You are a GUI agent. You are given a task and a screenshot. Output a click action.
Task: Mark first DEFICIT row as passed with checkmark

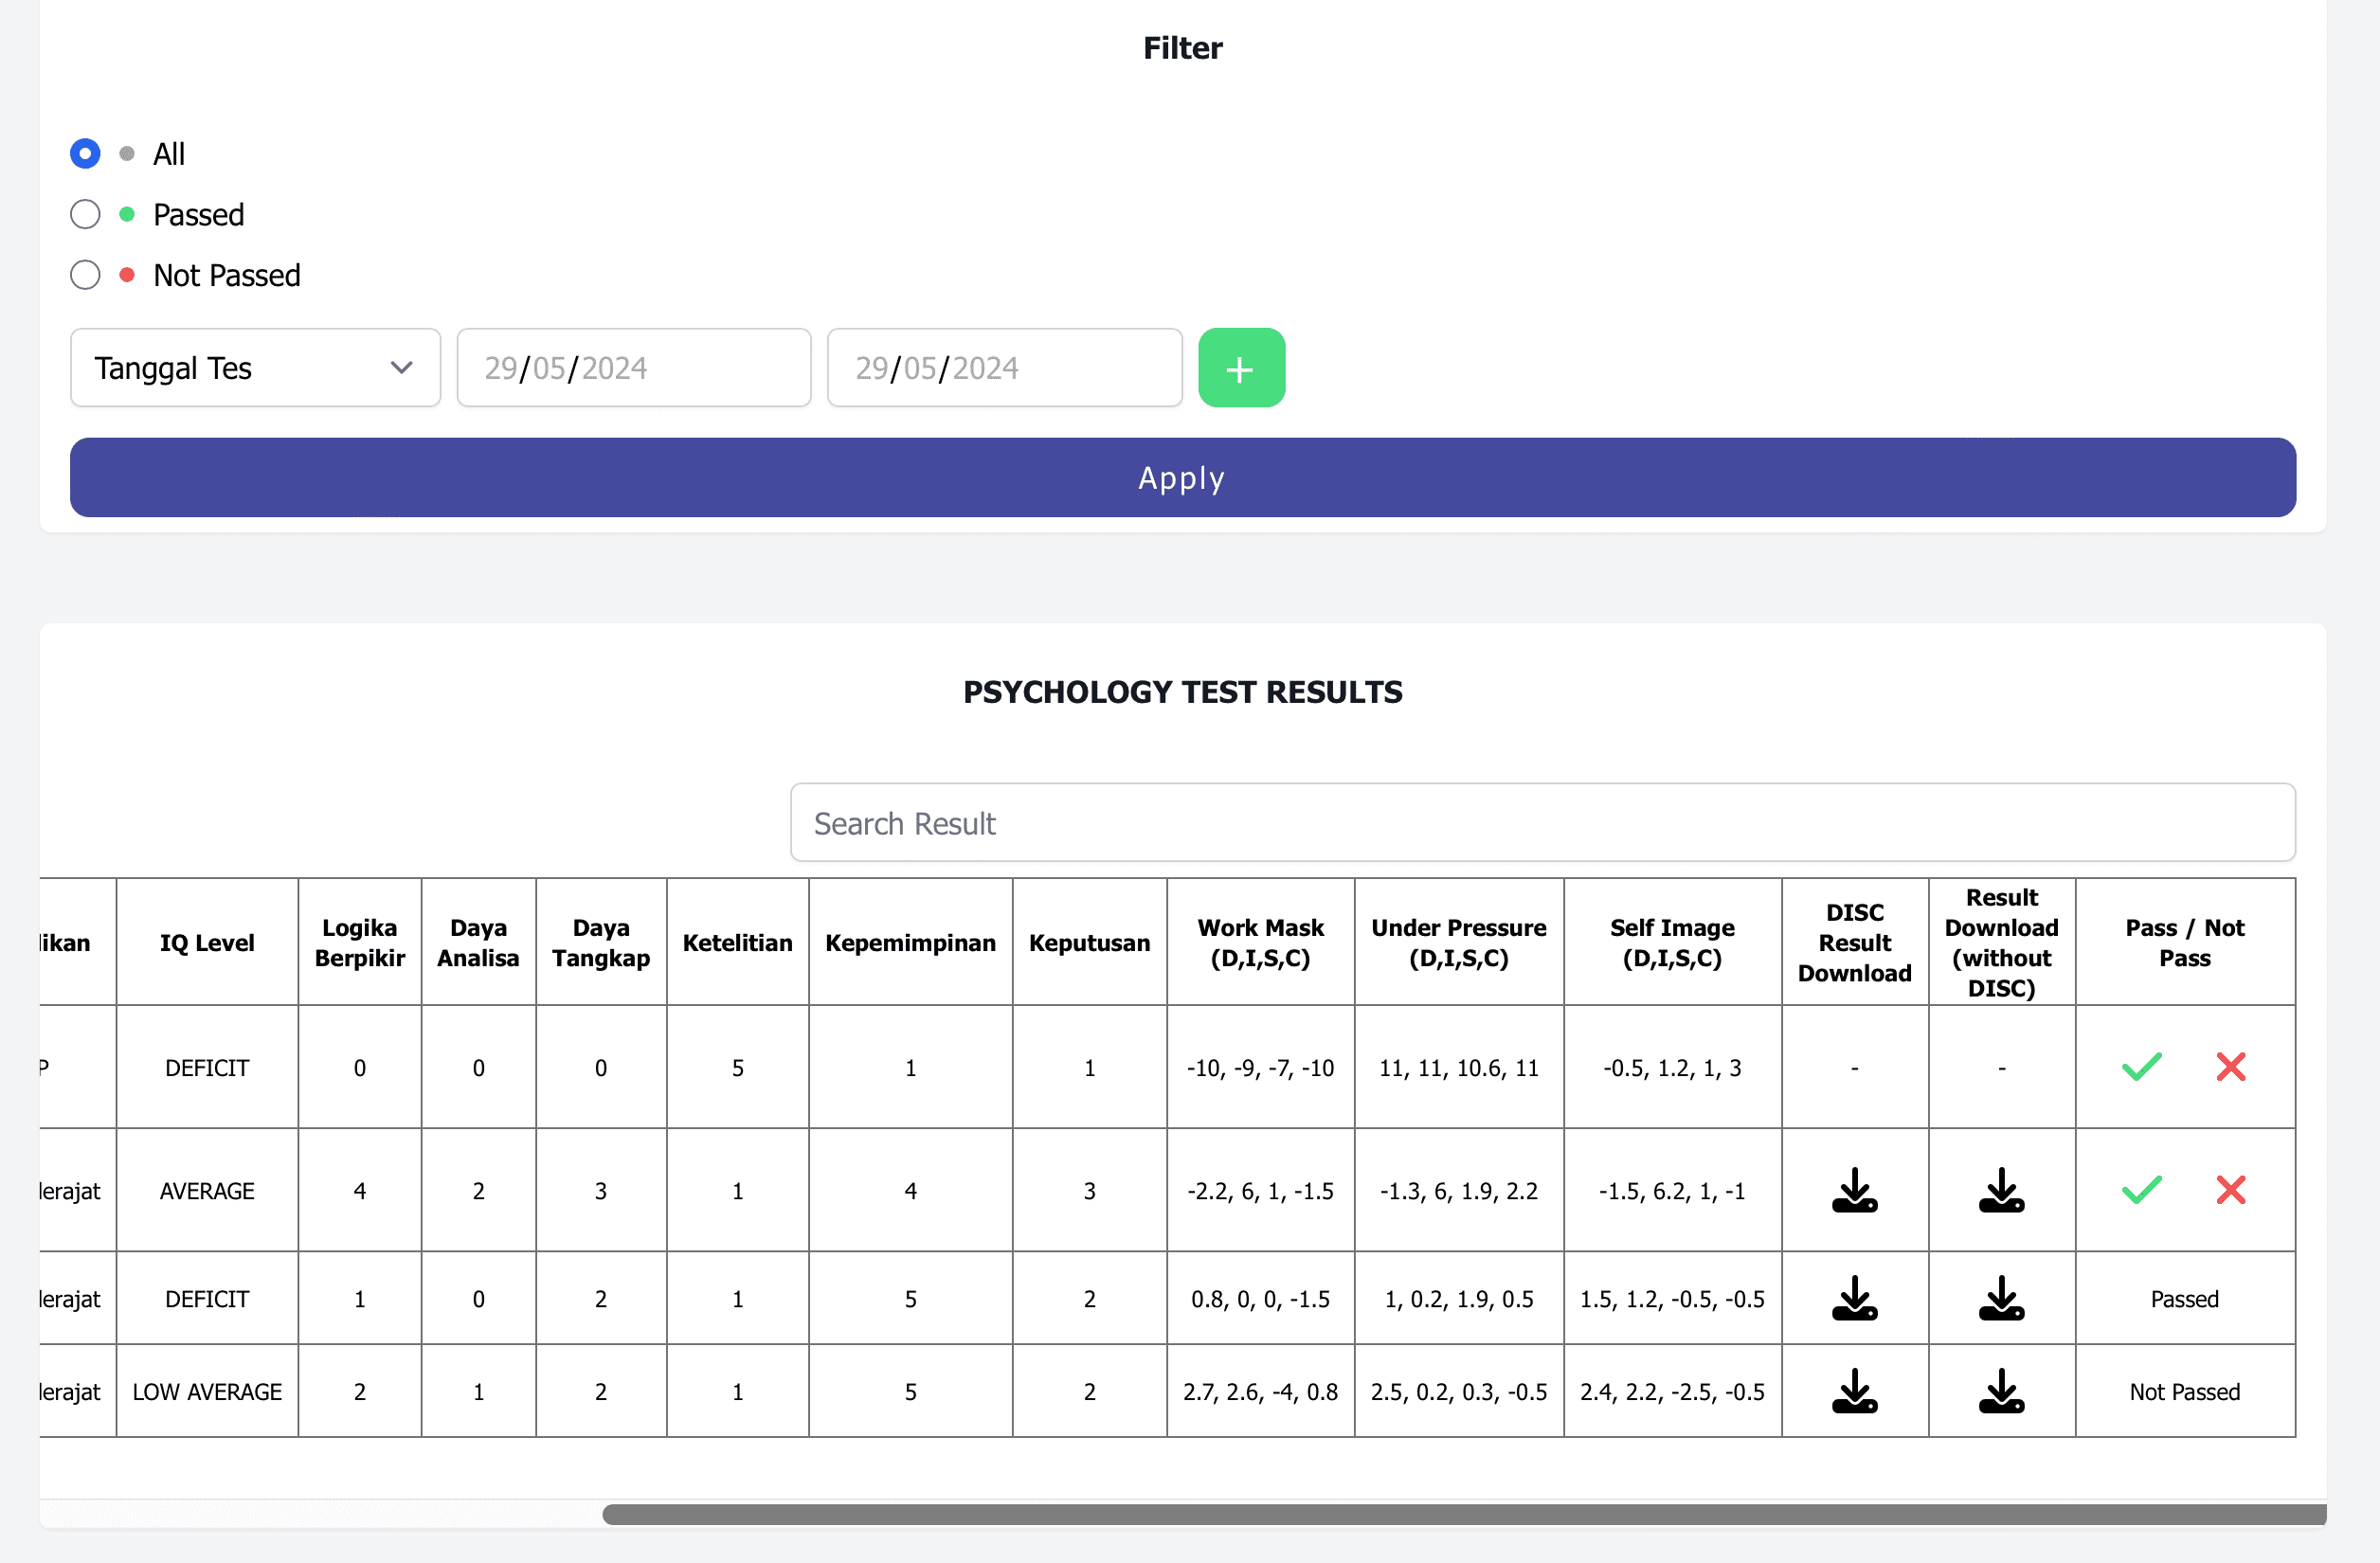[2141, 1067]
